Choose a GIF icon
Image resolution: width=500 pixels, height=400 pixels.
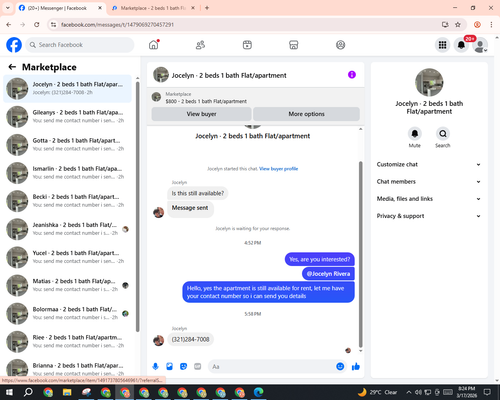tap(198, 367)
